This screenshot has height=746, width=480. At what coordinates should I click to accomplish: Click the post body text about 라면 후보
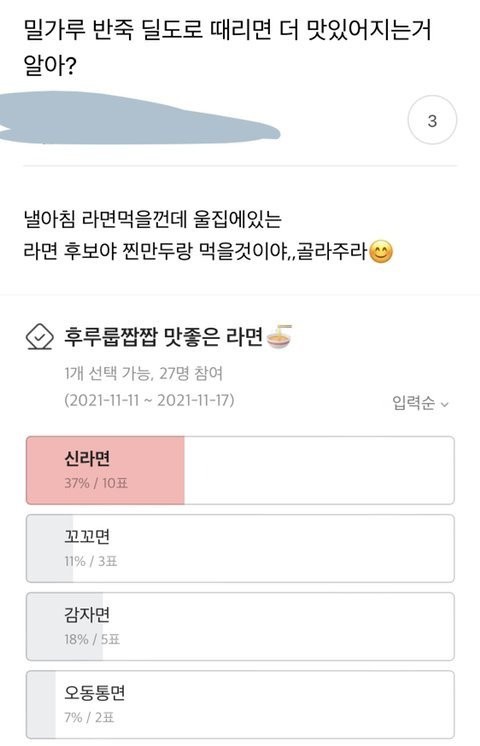[208, 235]
